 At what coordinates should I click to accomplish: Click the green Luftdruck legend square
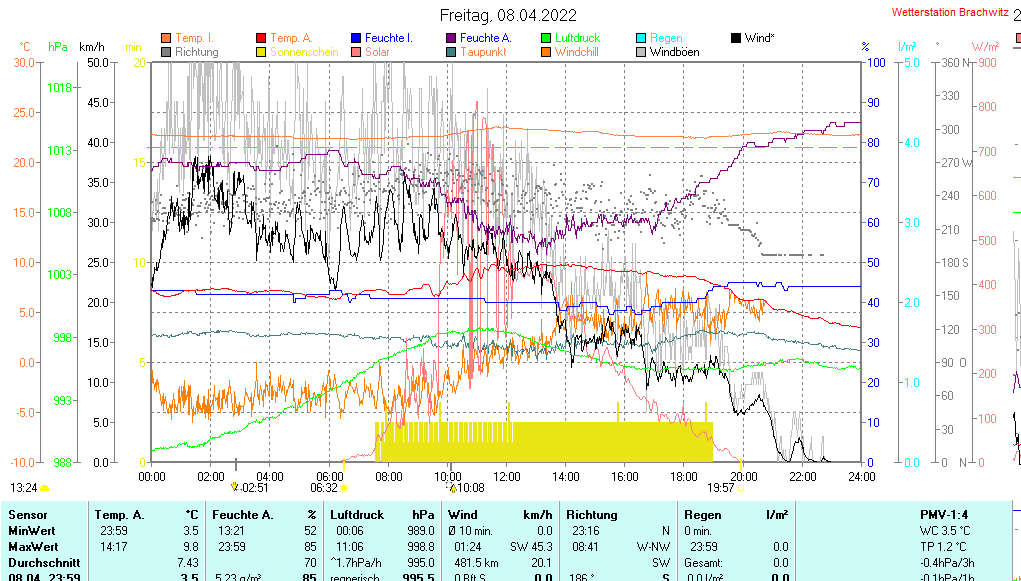(546, 38)
